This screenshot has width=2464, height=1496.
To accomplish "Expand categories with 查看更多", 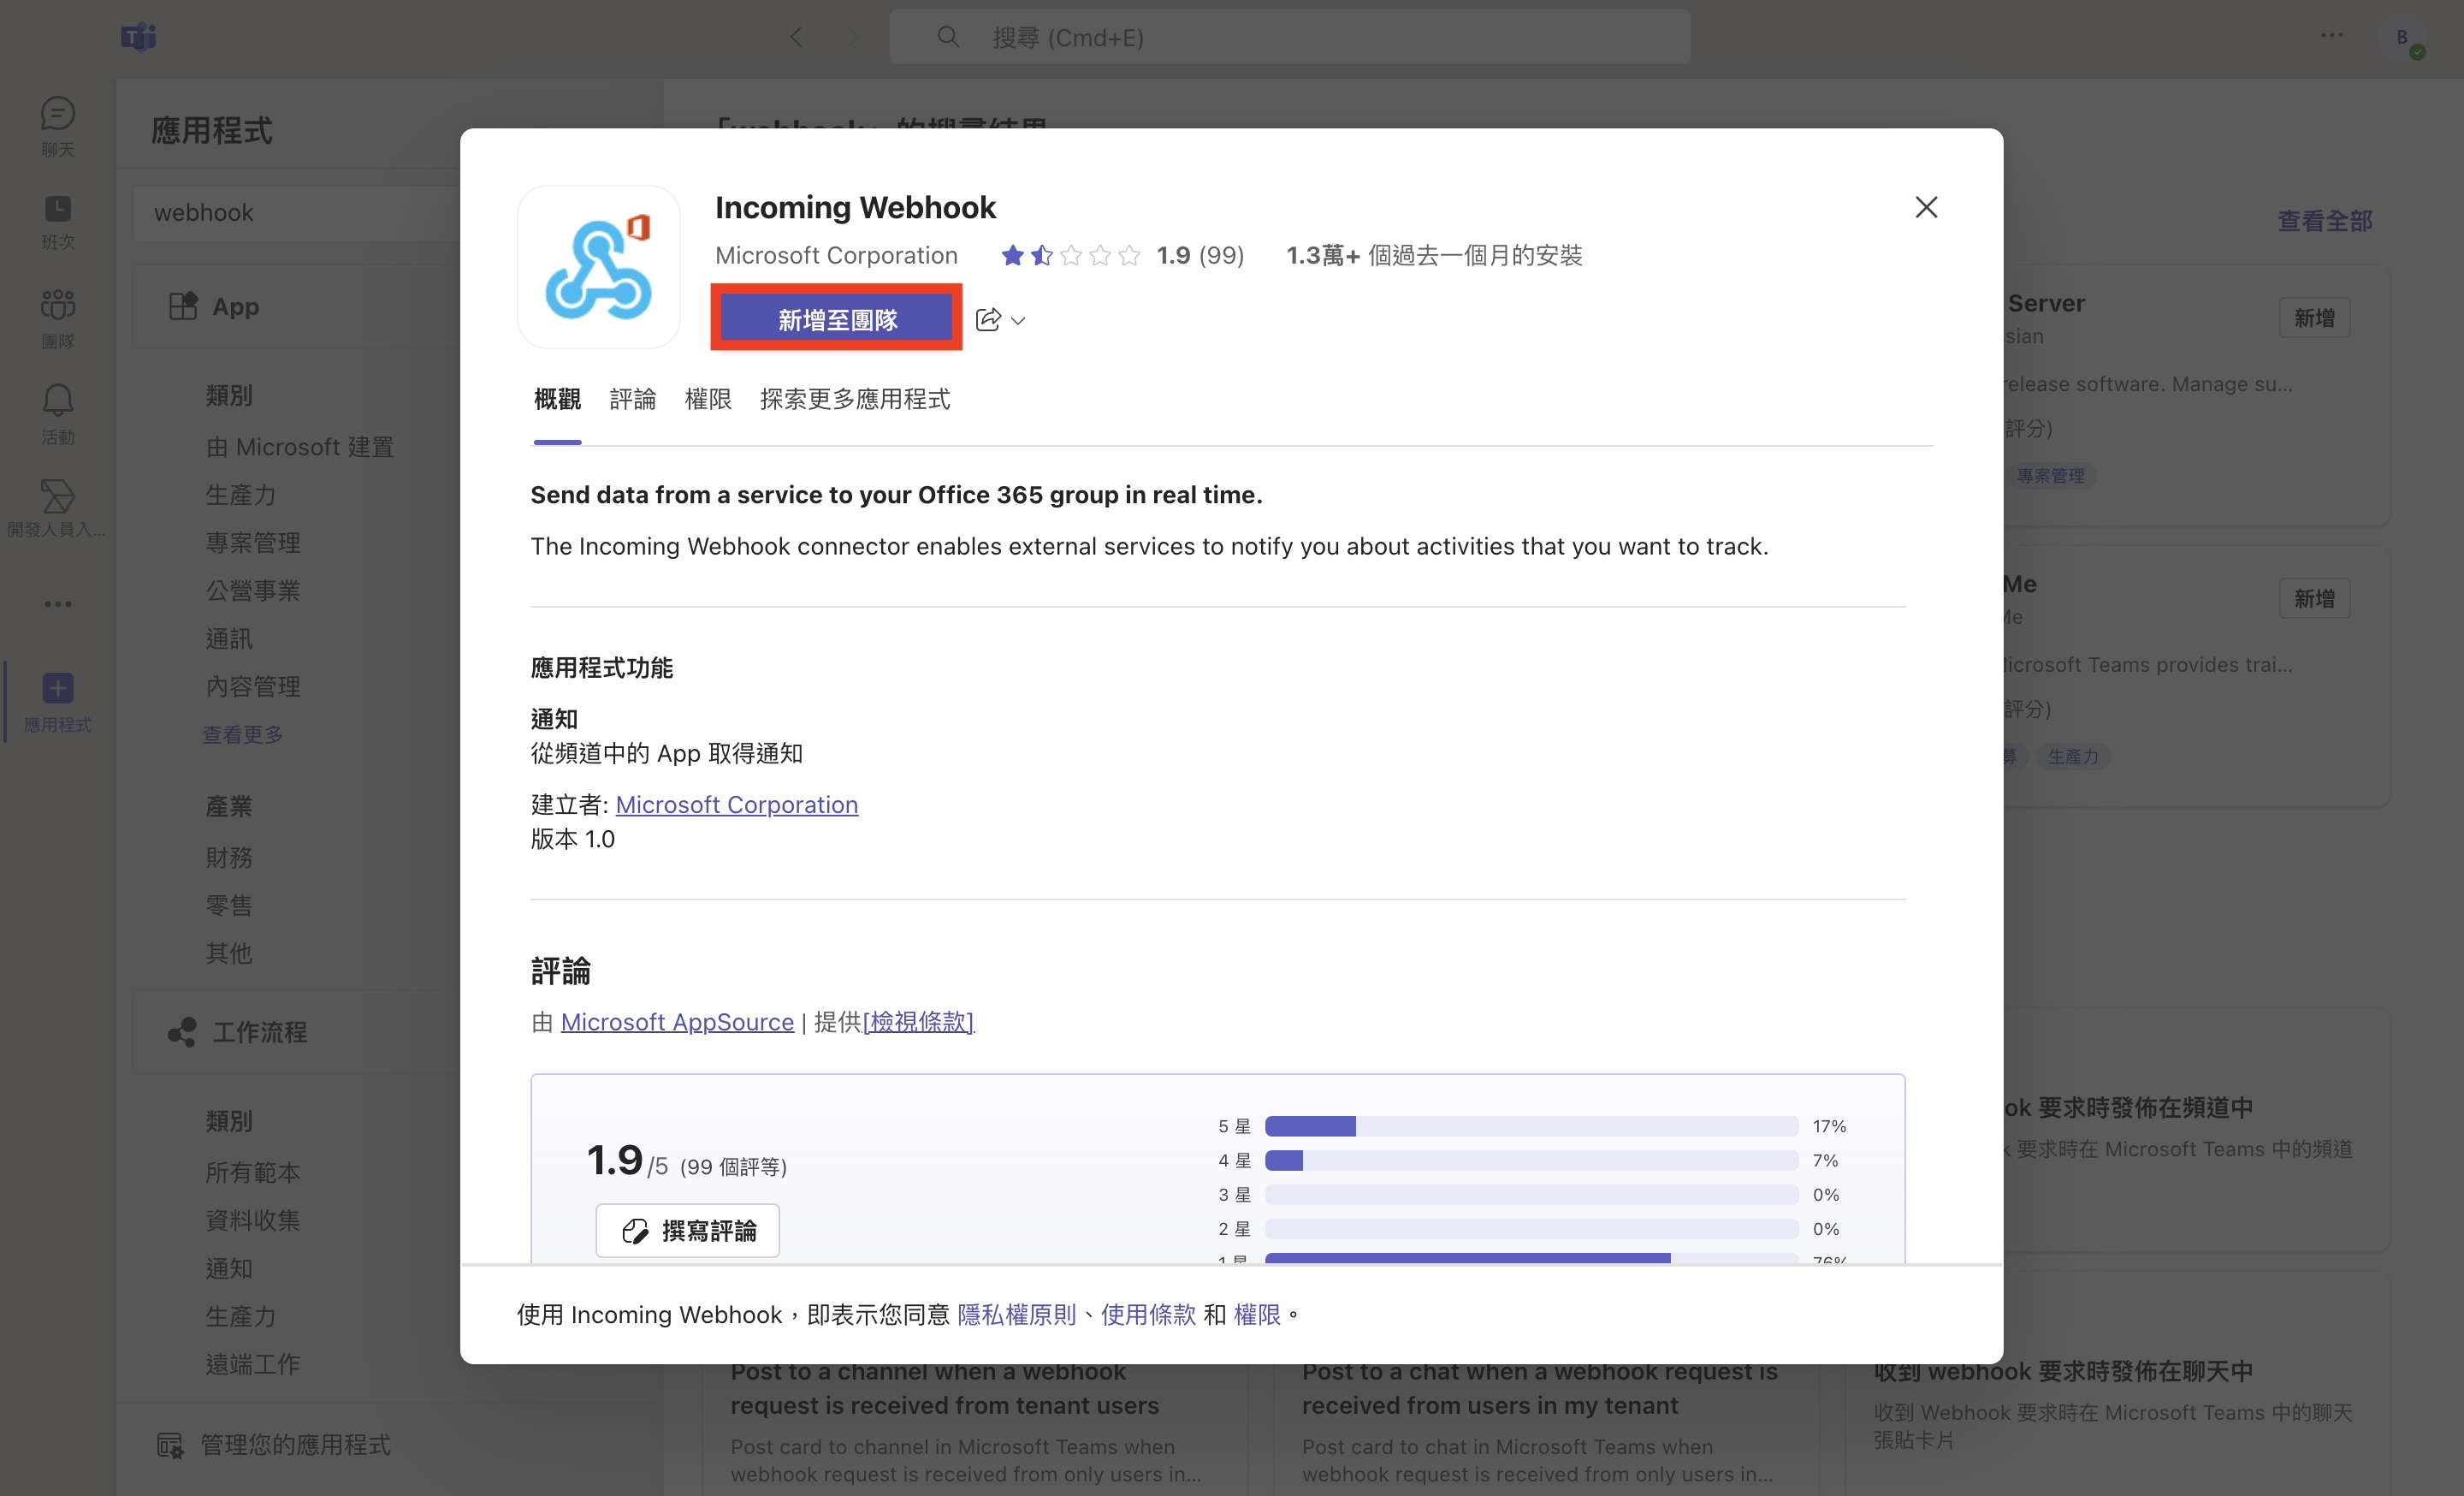I will tap(243, 735).
